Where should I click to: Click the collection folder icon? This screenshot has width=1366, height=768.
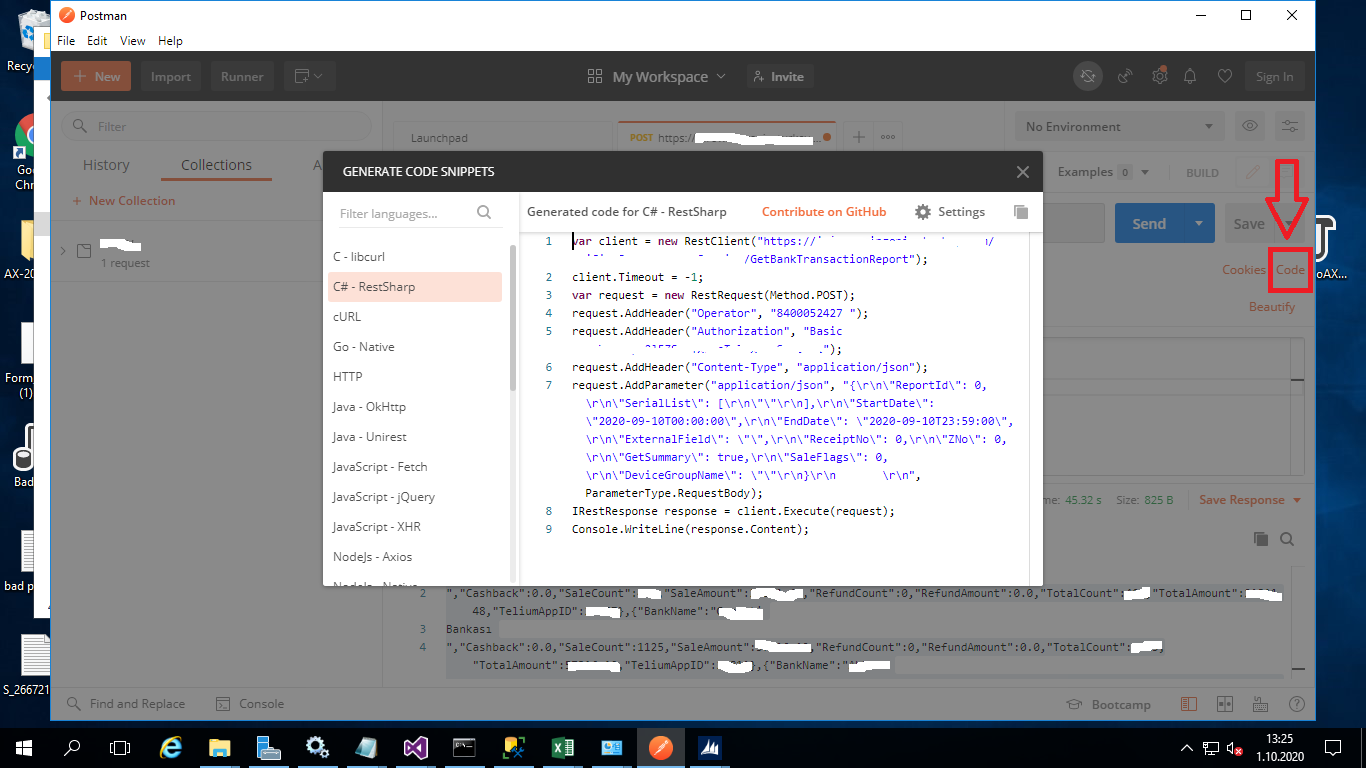pyautogui.click(x=84, y=251)
